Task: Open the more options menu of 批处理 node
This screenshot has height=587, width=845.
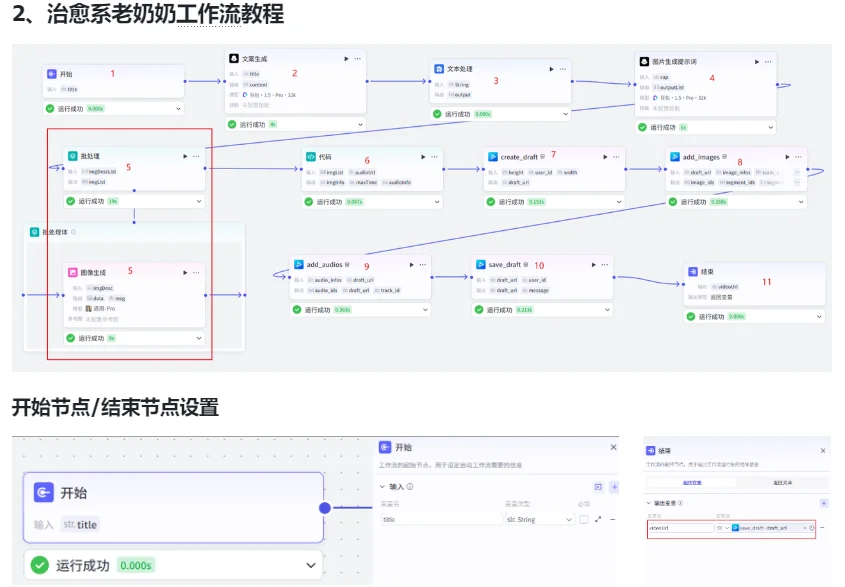Action: tap(196, 156)
